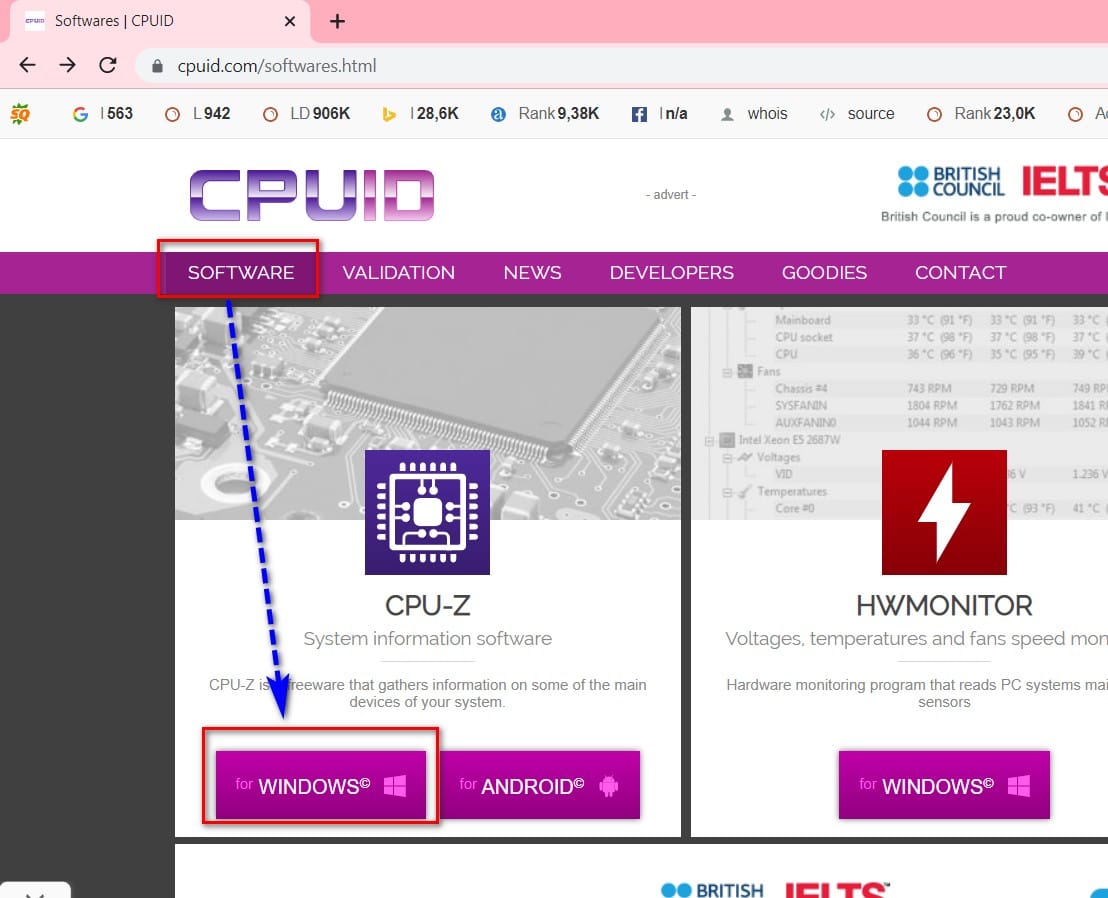
Task: Open the NEWS menu item
Action: (x=532, y=273)
